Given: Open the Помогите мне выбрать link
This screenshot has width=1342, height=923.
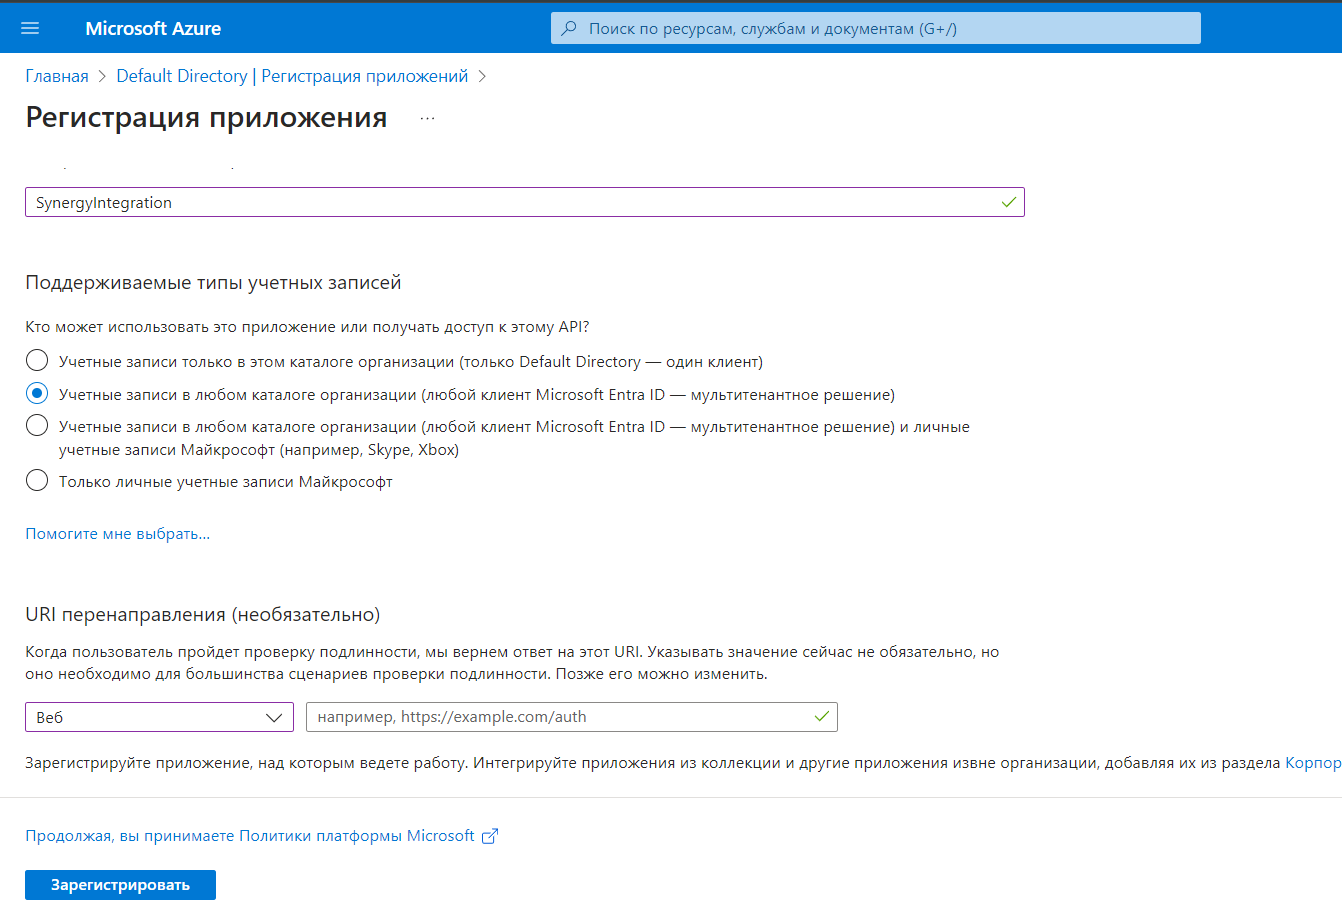Looking at the screenshot, I should (x=118, y=534).
